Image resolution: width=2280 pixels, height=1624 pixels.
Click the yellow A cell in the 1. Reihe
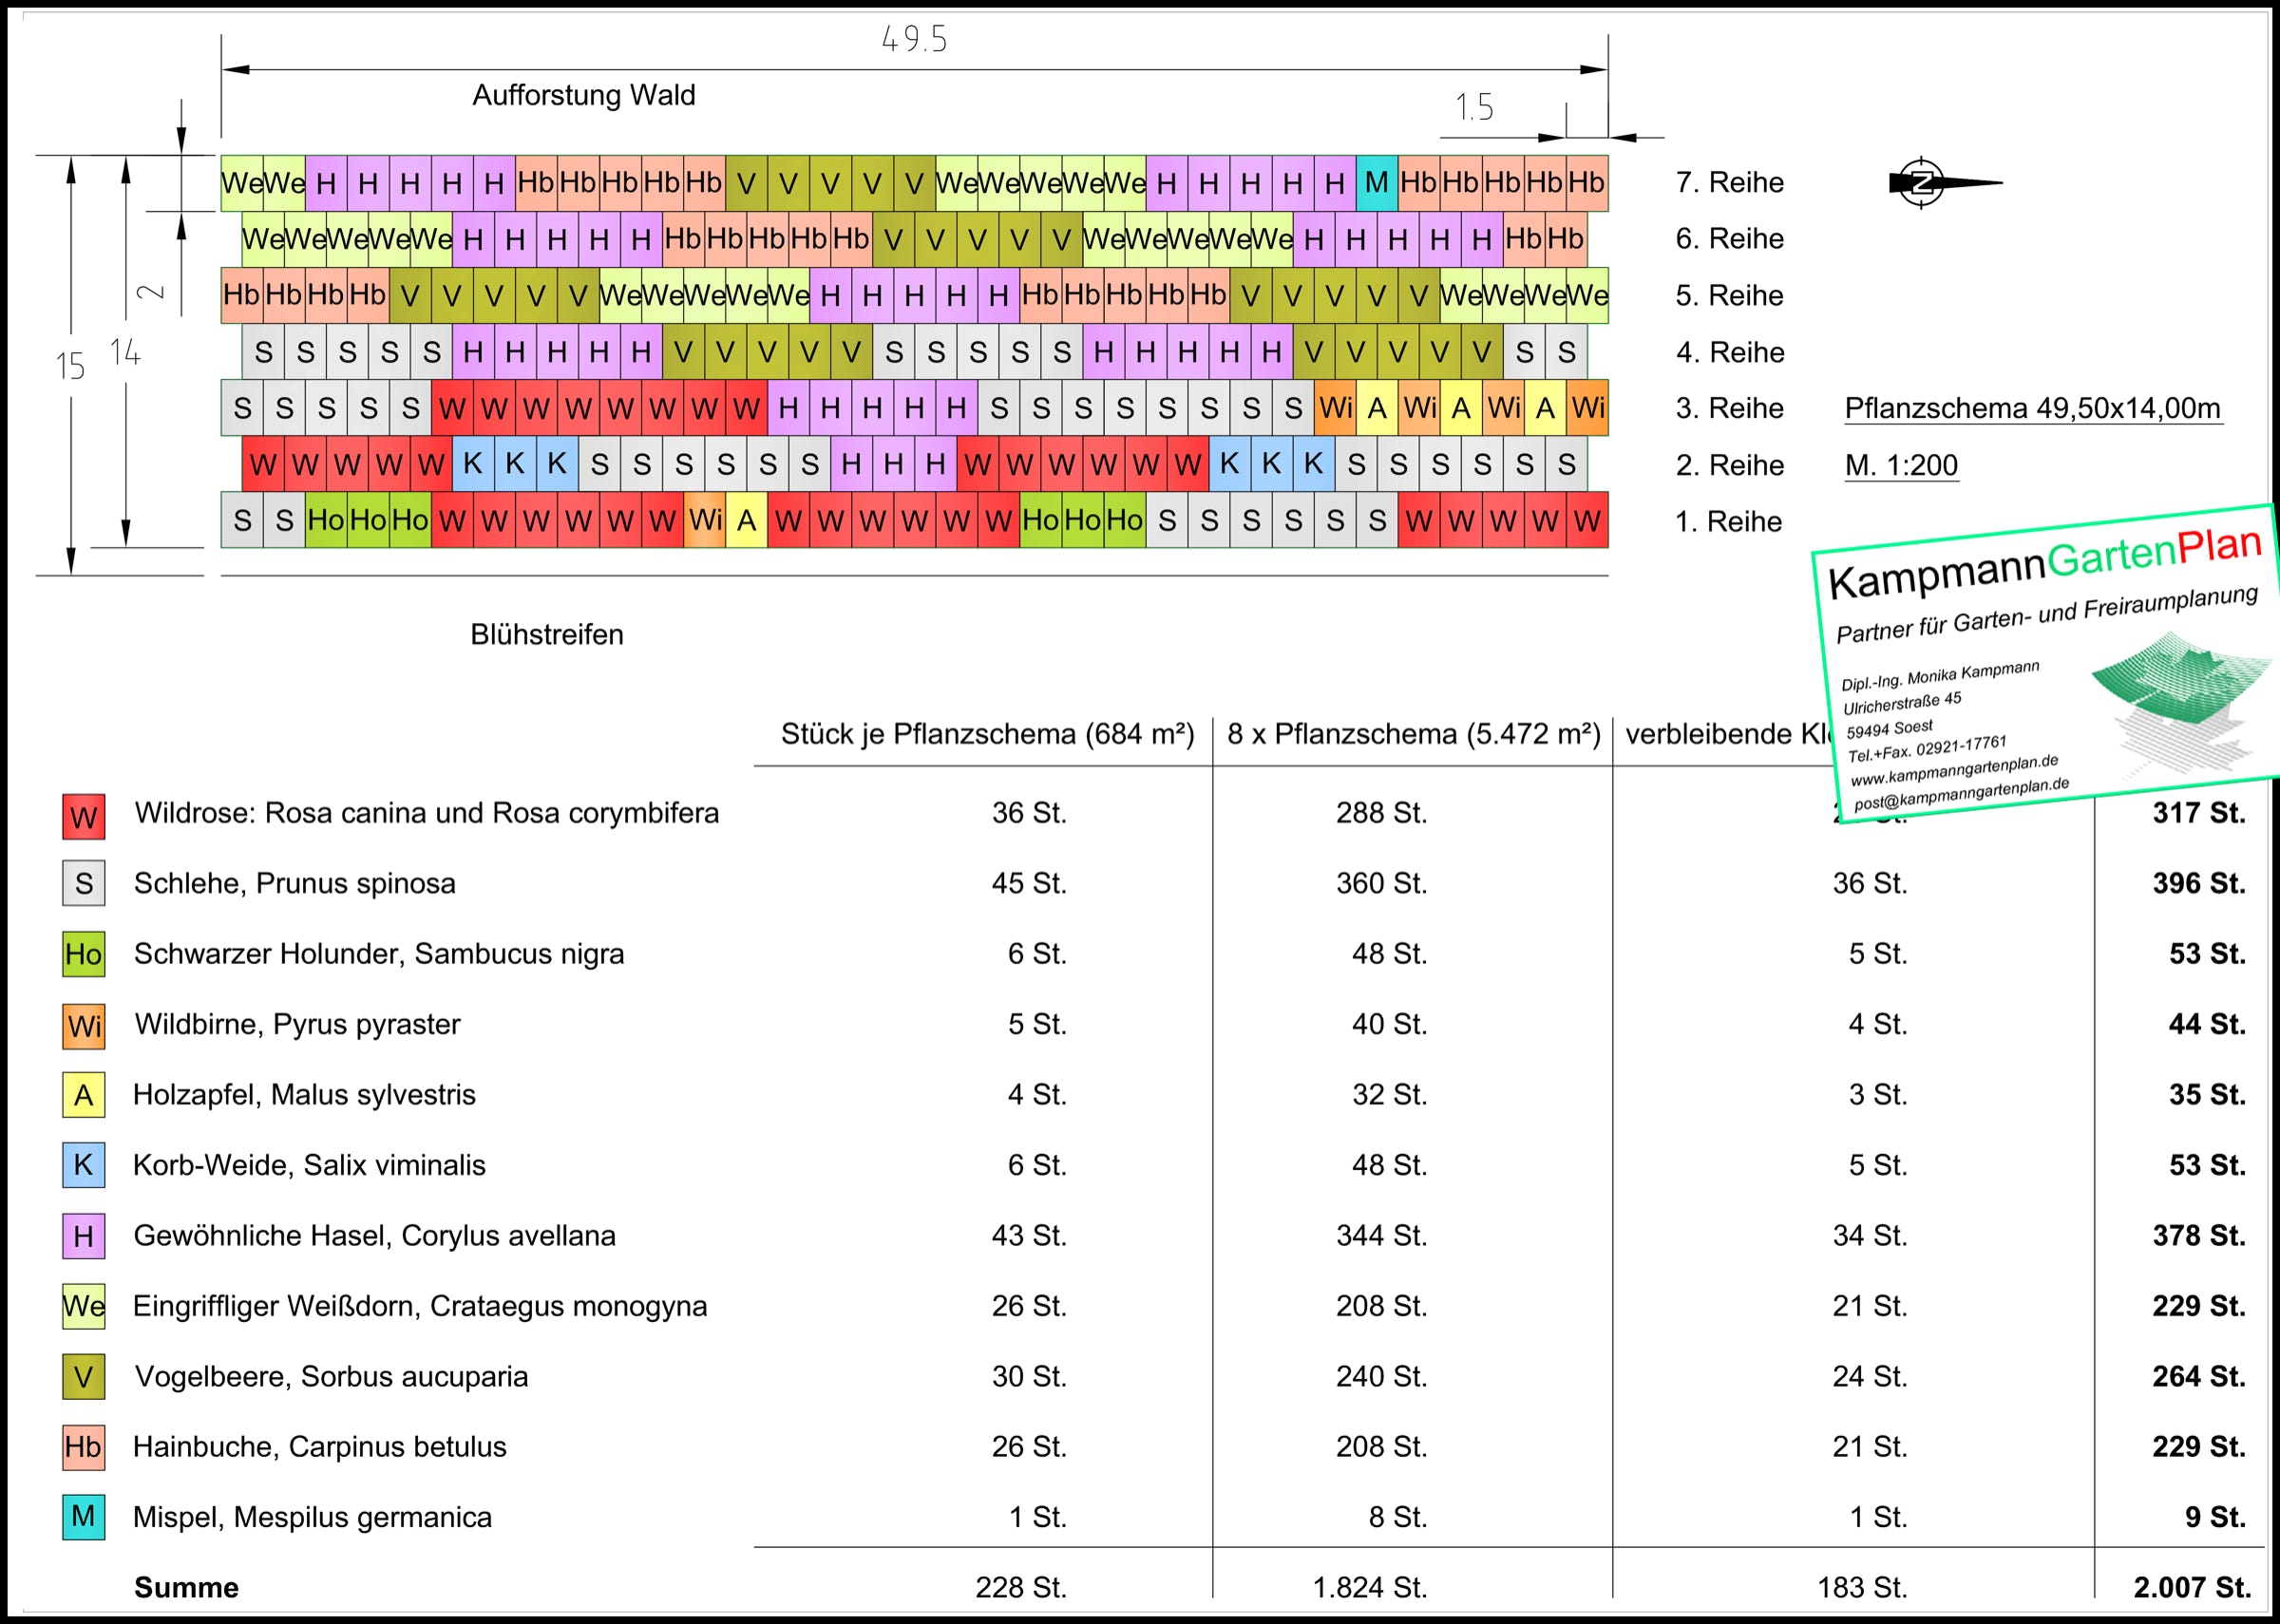(747, 520)
